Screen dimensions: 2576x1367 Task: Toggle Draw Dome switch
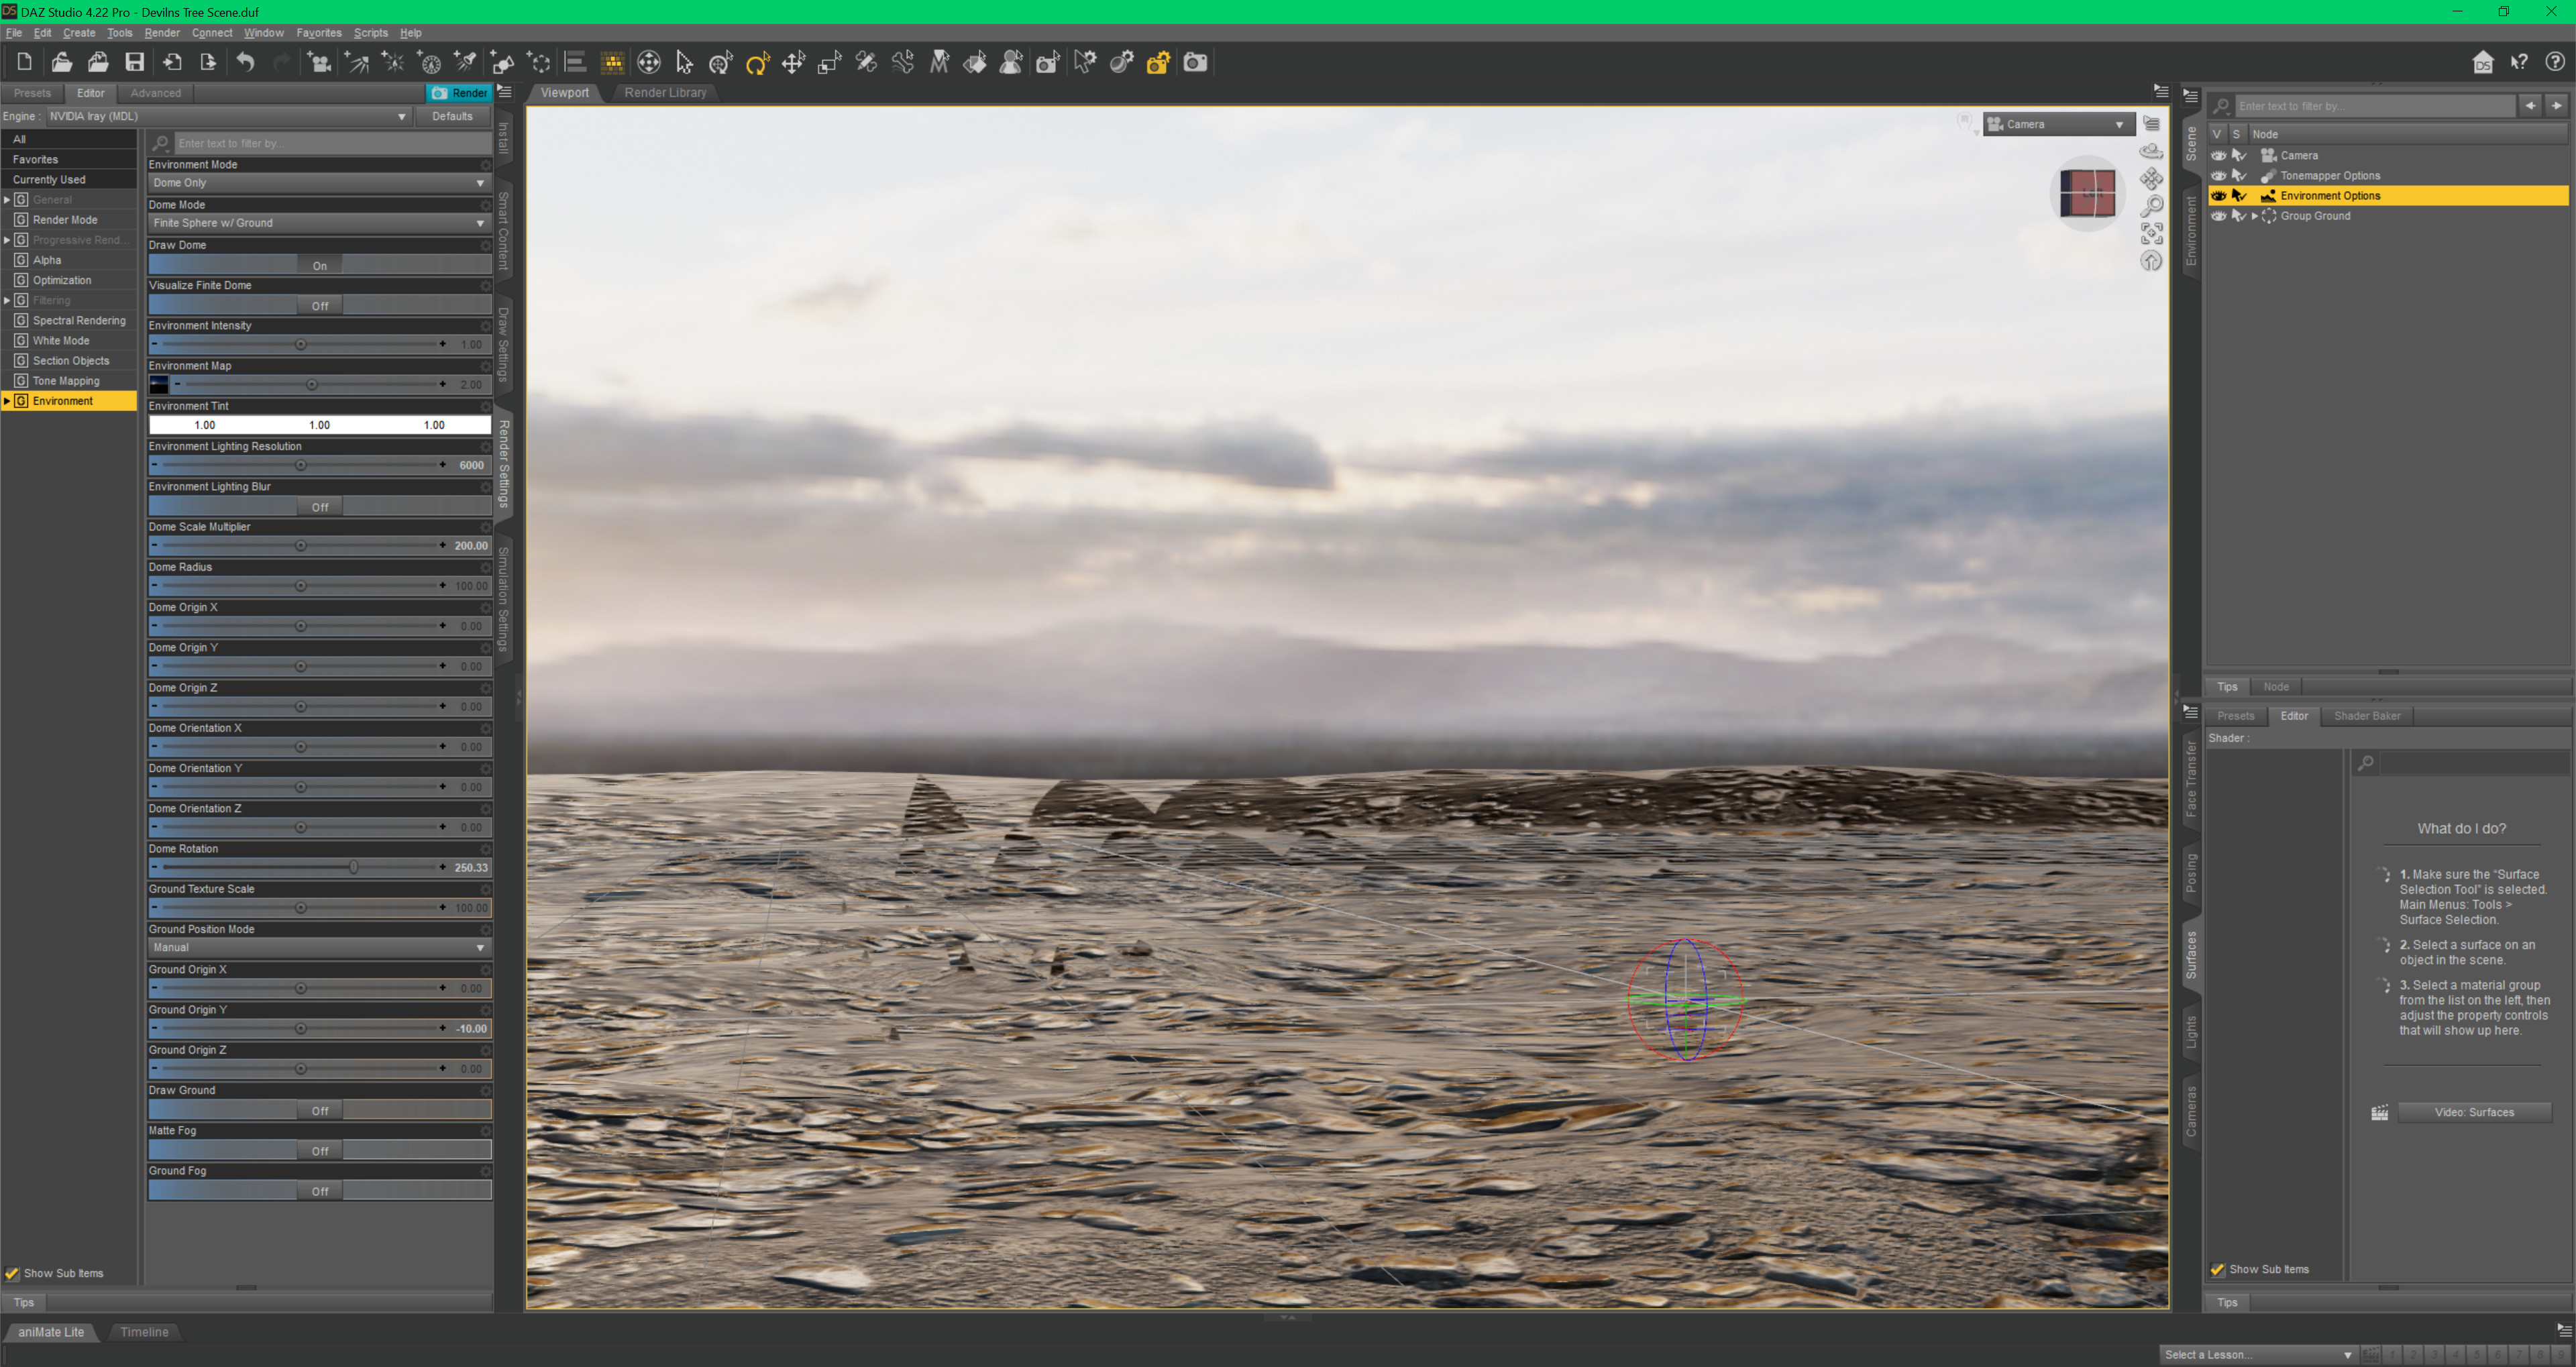click(319, 265)
